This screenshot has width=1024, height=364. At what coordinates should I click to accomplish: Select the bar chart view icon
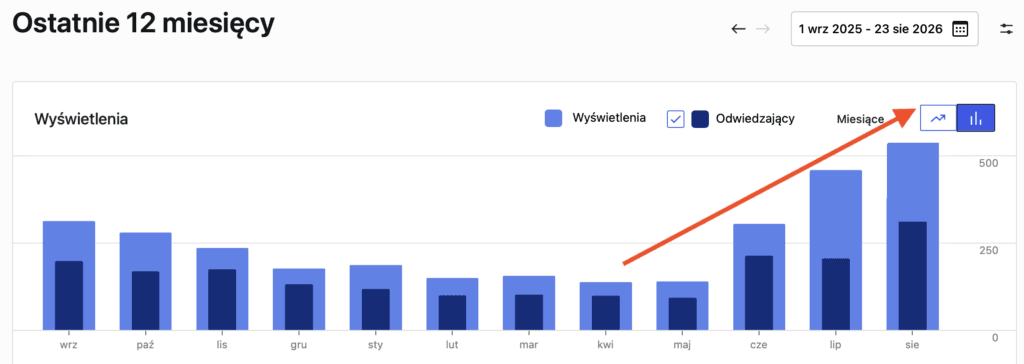pos(976,118)
